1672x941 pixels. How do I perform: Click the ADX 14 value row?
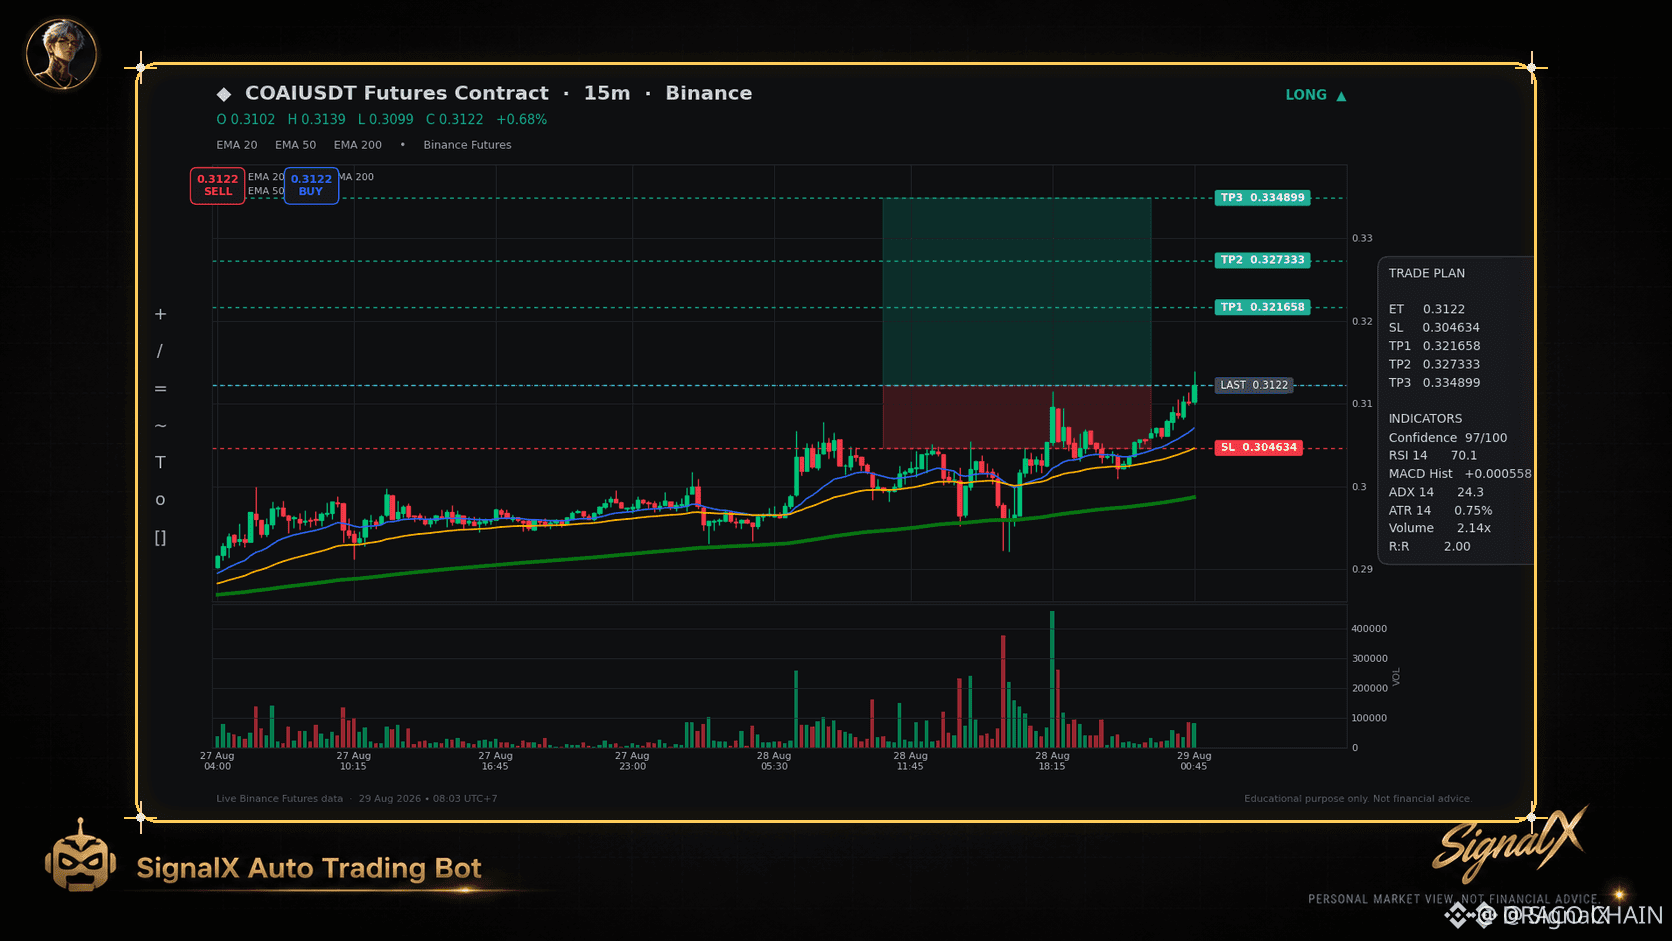[1436, 492]
